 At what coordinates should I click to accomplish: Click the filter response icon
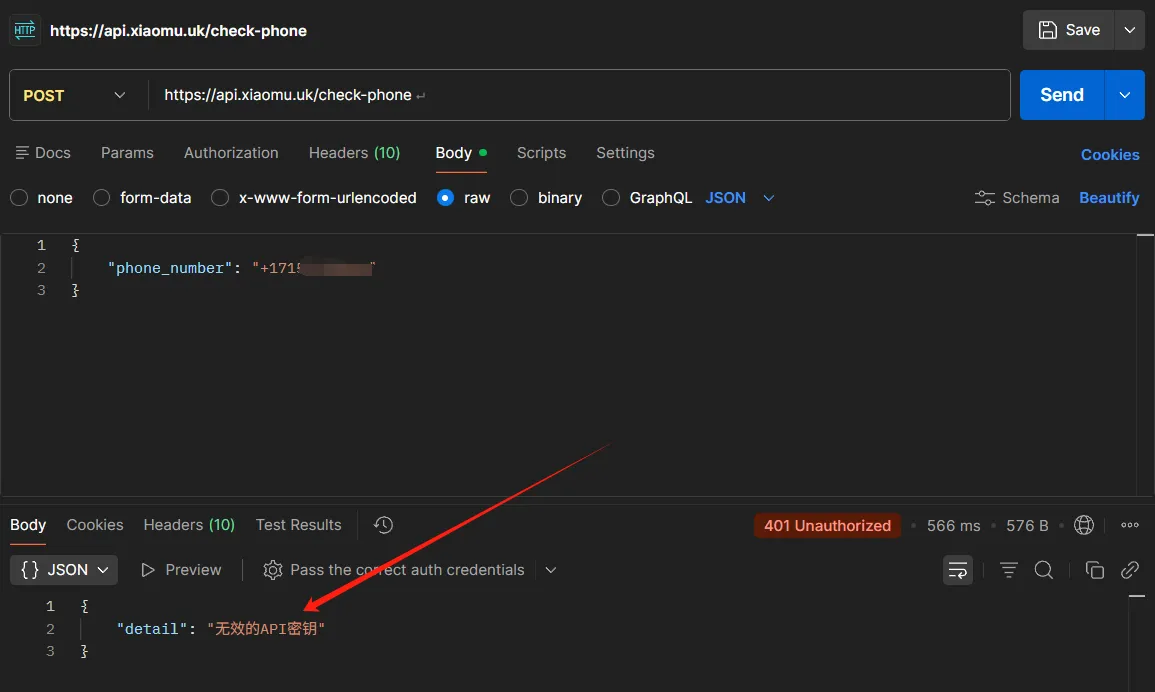coord(1009,570)
